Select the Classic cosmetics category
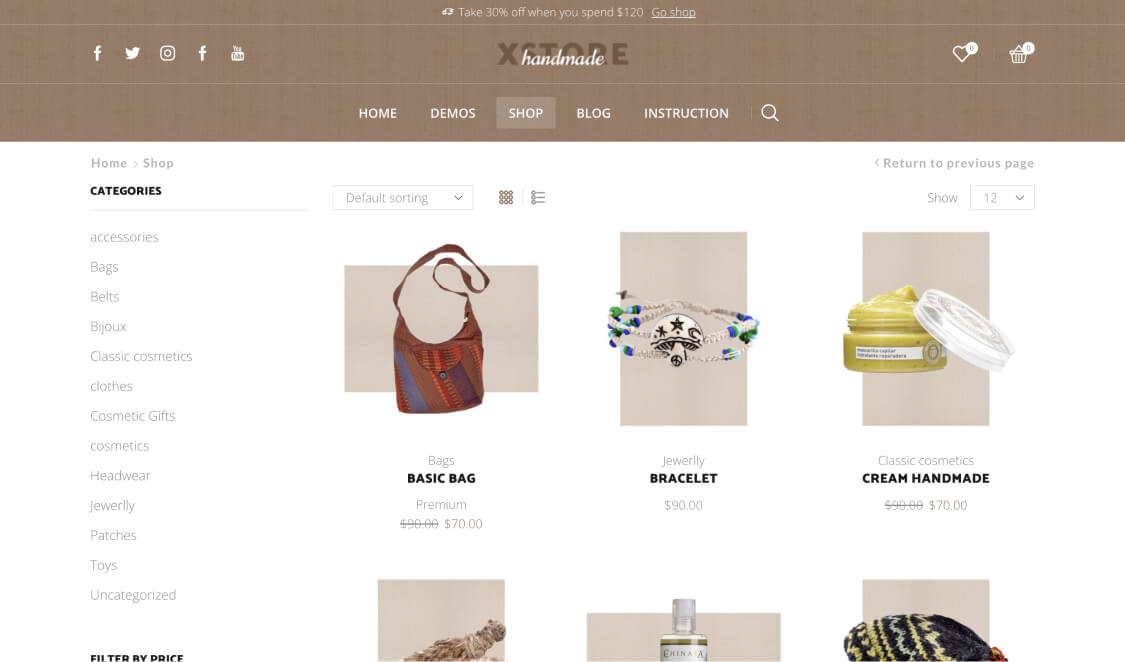This screenshot has height=662, width=1125. point(141,356)
